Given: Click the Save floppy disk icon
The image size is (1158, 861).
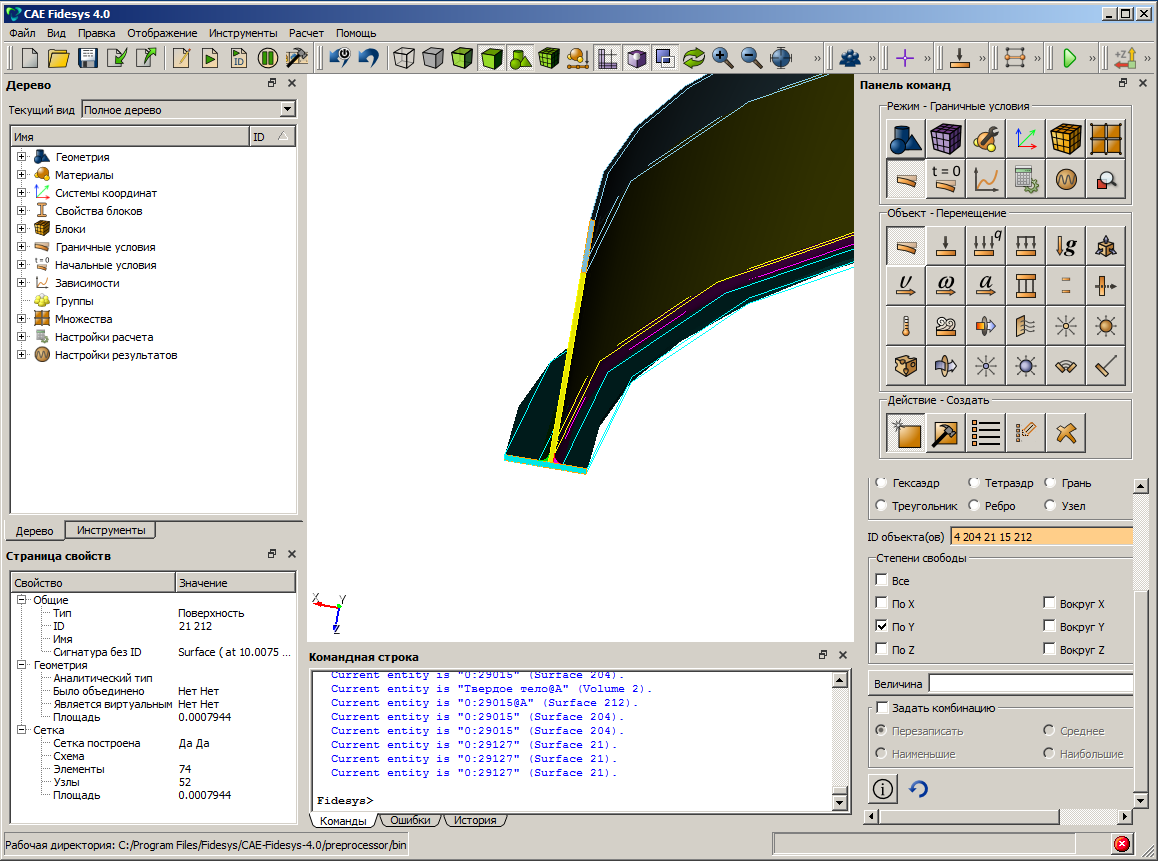Looking at the screenshot, I should (x=88, y=58).
